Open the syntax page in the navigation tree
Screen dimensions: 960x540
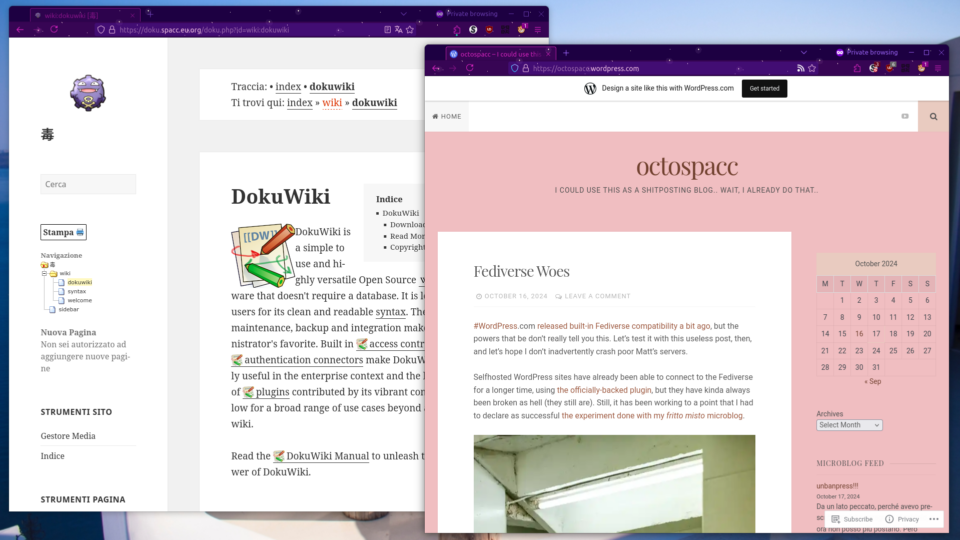coord(77,291)
